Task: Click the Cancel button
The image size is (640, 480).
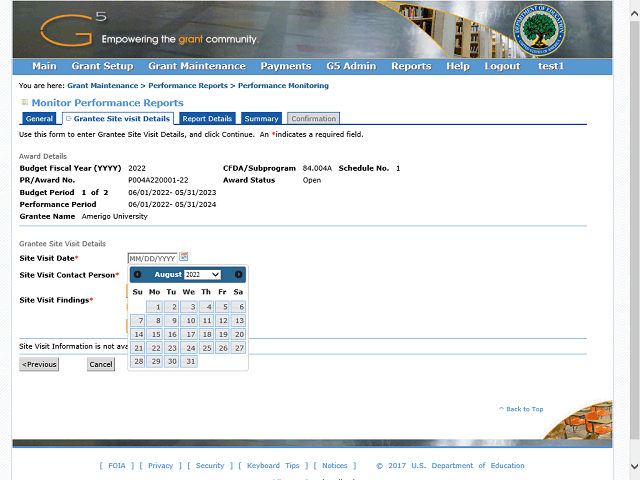Action: (x=101, y=364)
